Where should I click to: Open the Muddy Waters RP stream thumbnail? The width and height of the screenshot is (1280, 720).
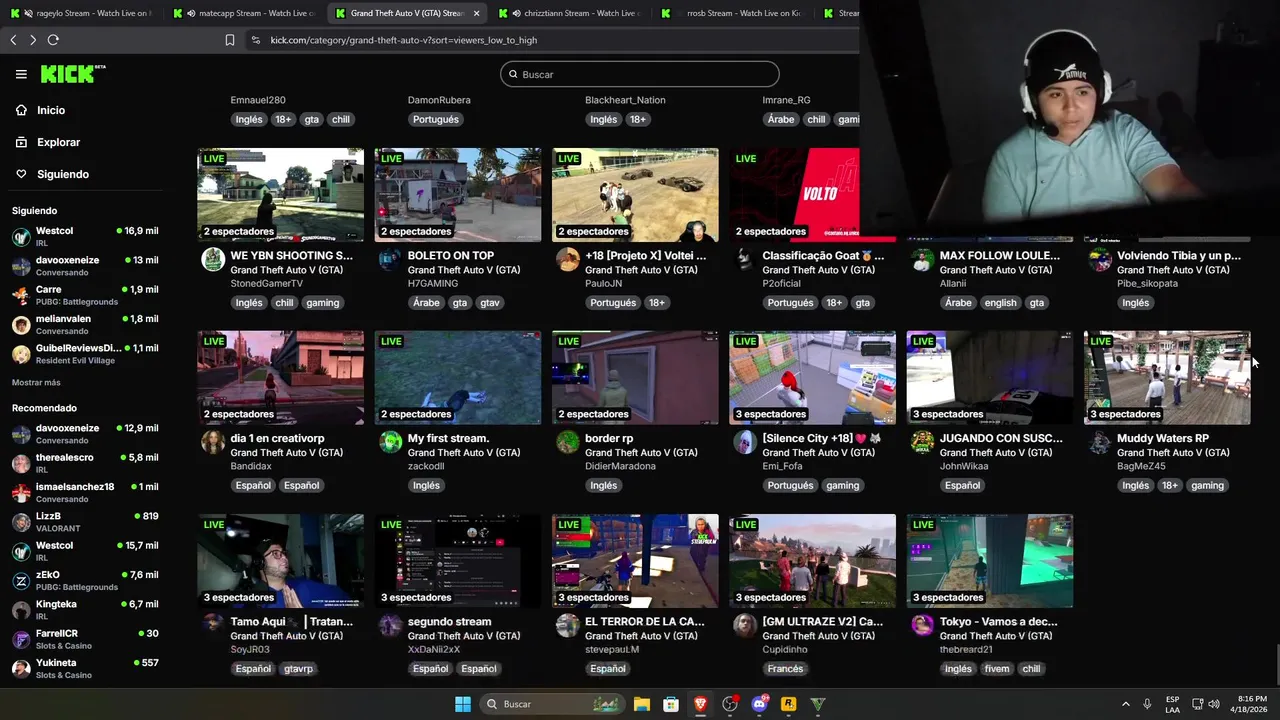(x=1167, y=378)
